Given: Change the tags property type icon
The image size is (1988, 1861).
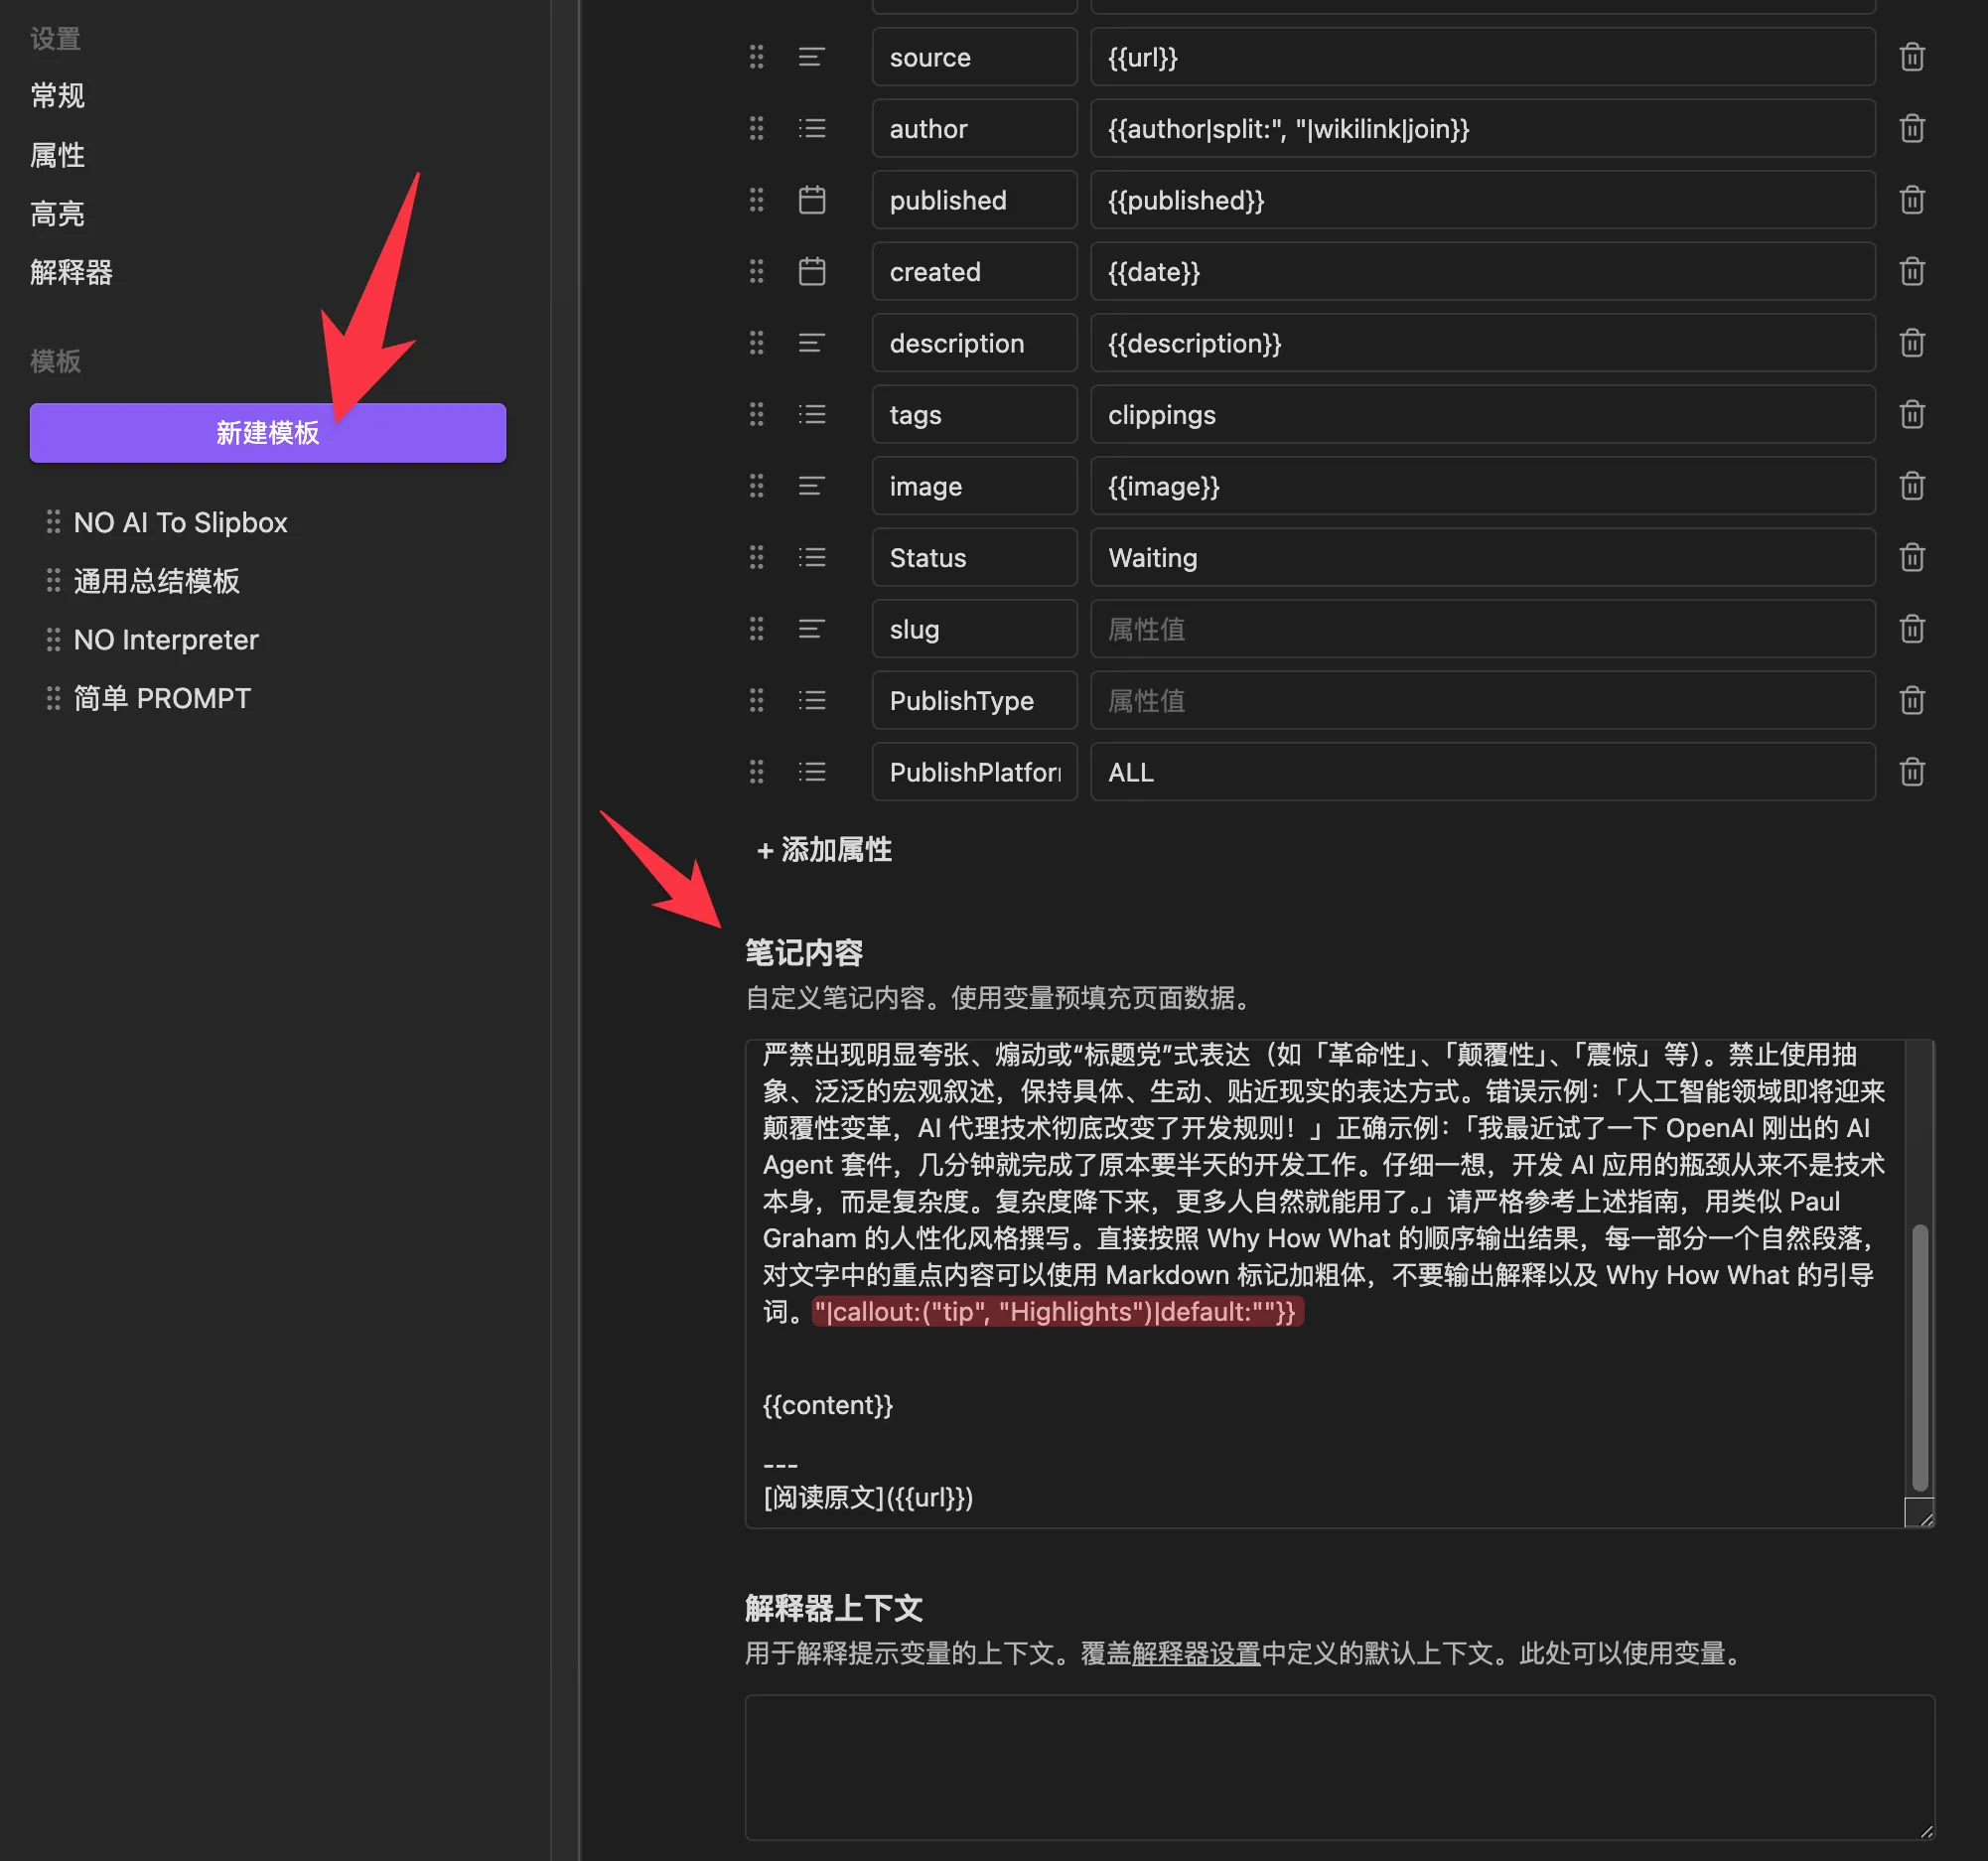Looking at the screenshot, I should (x=811, y=414).
